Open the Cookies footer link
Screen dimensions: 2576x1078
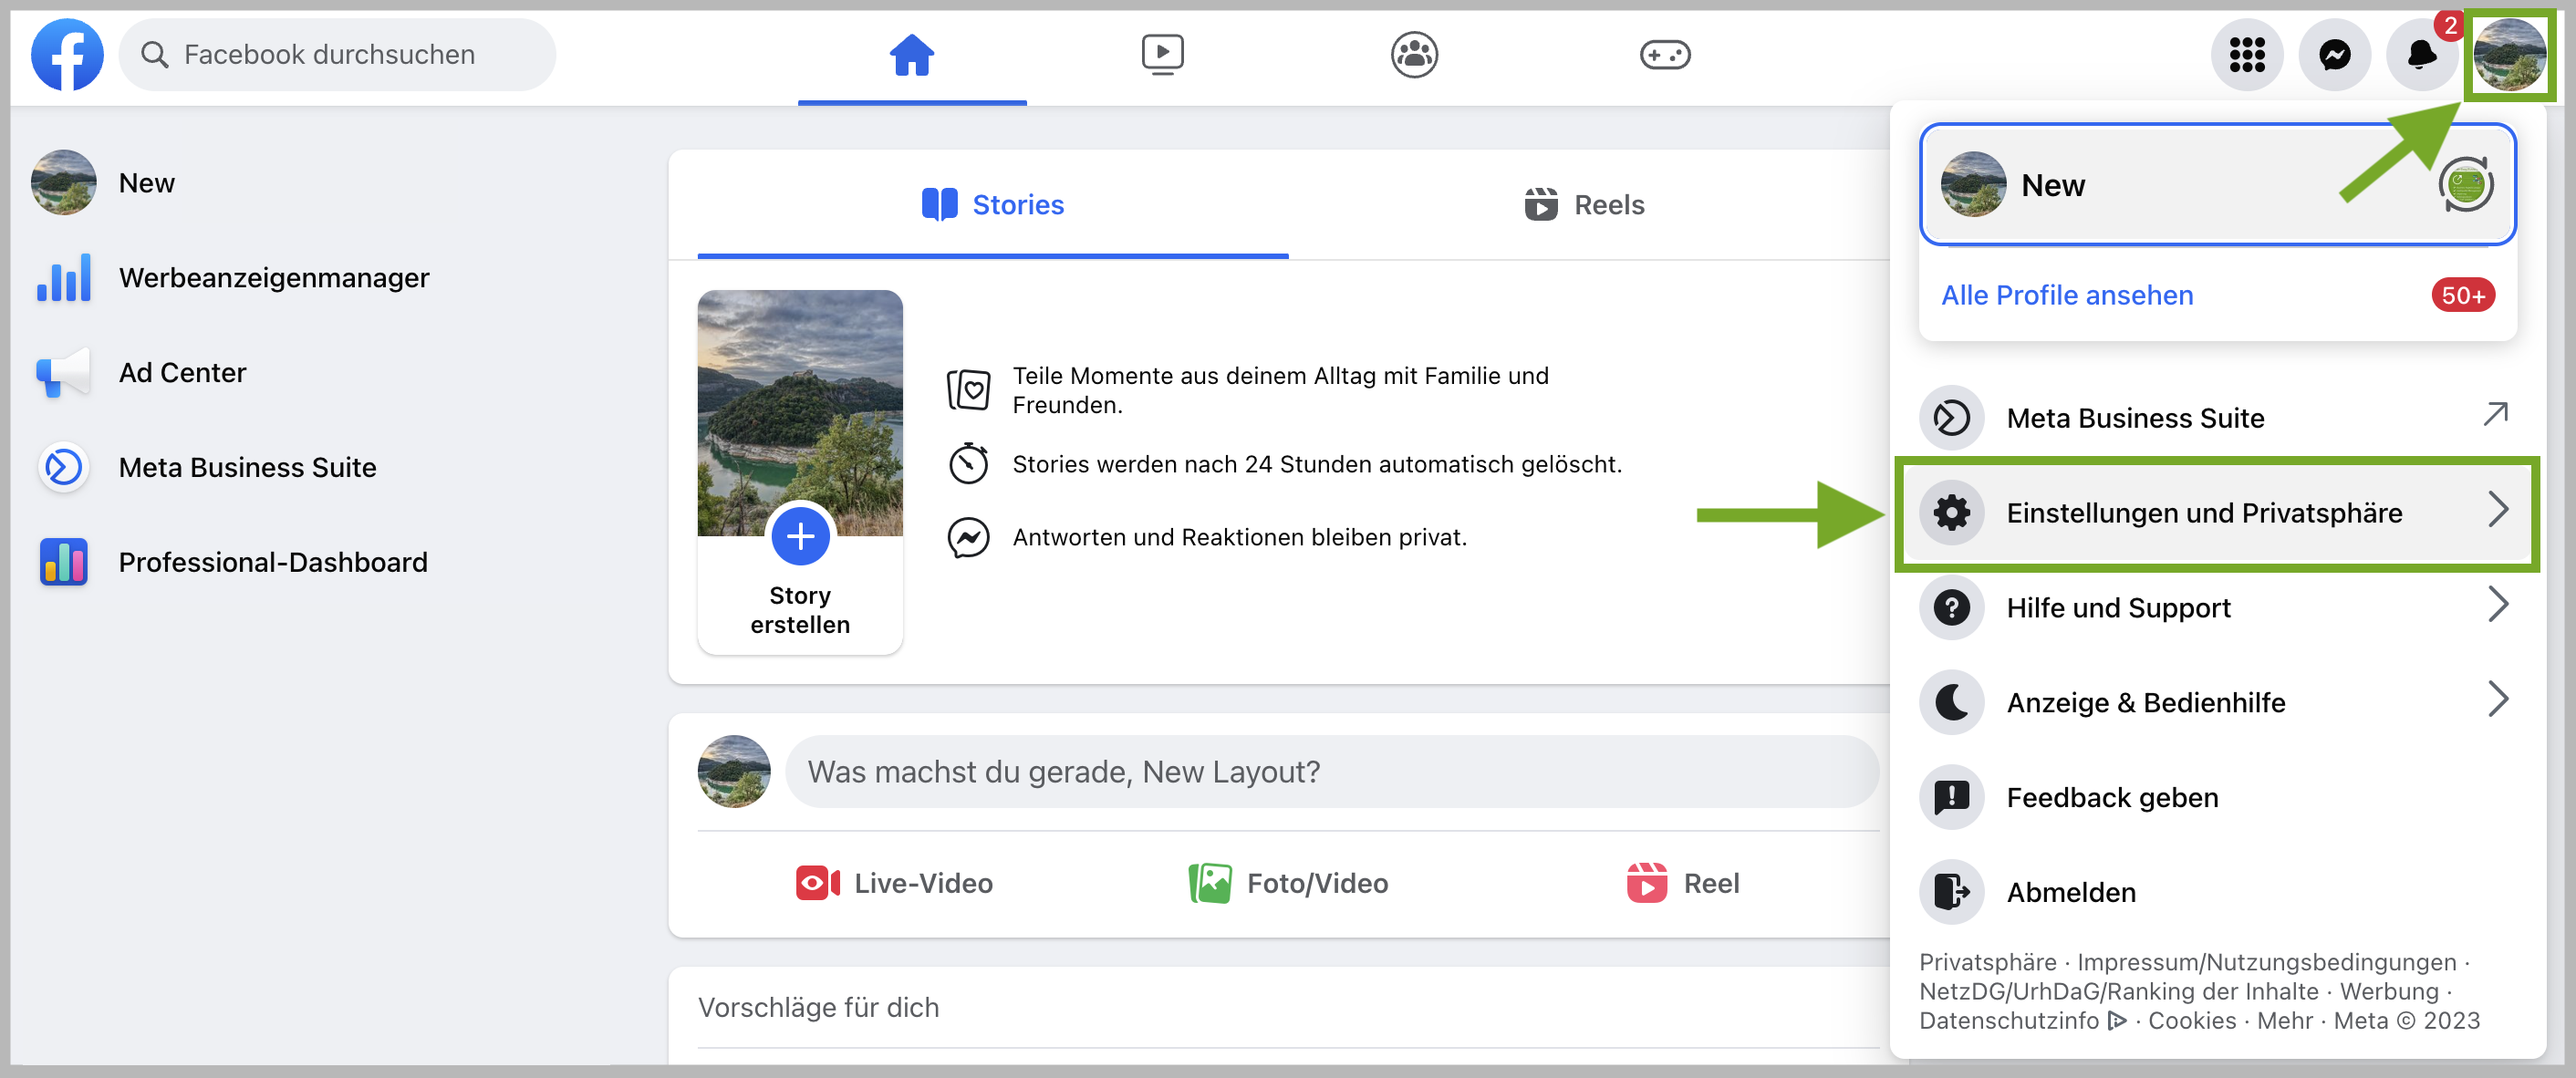(x=2192, y=1020)
